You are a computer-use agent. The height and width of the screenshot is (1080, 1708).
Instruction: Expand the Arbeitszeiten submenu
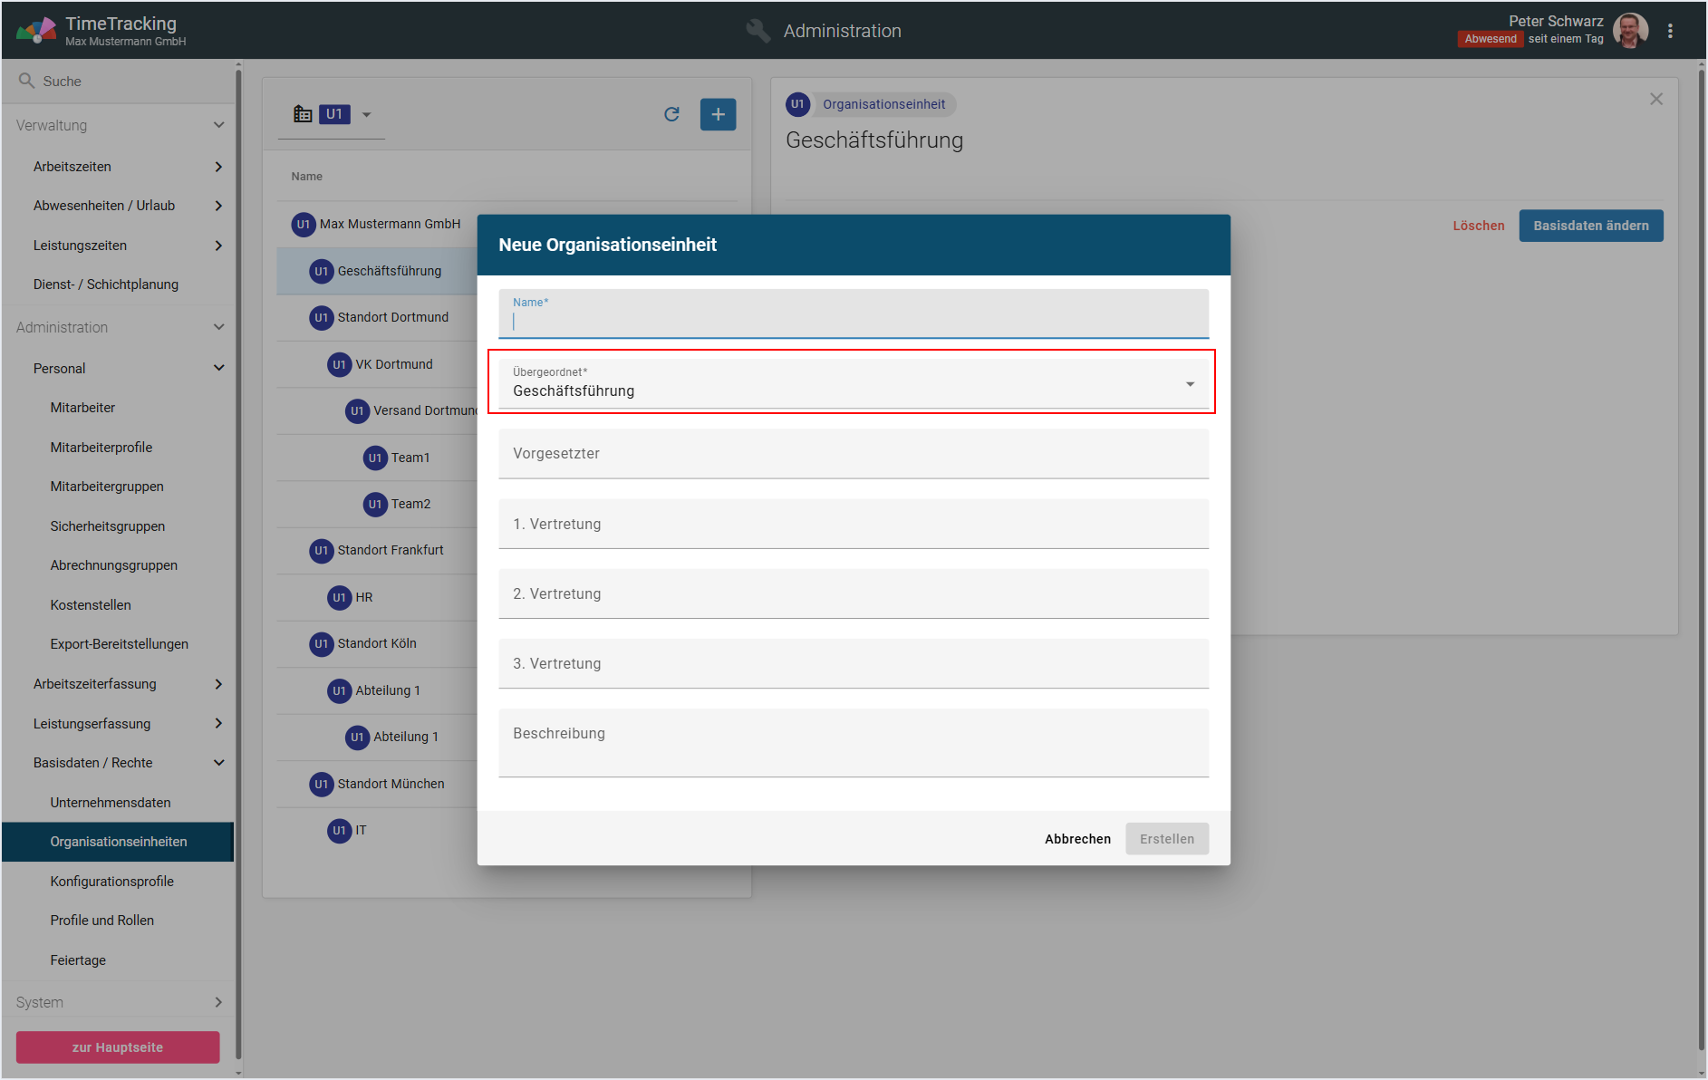pyautogui.click(x=218, y=167)
